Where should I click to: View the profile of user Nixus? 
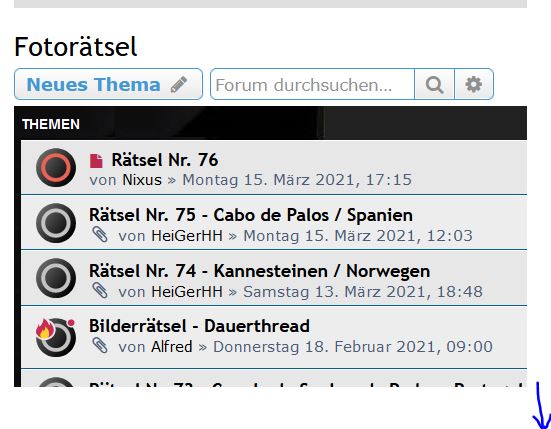[142, 180]
